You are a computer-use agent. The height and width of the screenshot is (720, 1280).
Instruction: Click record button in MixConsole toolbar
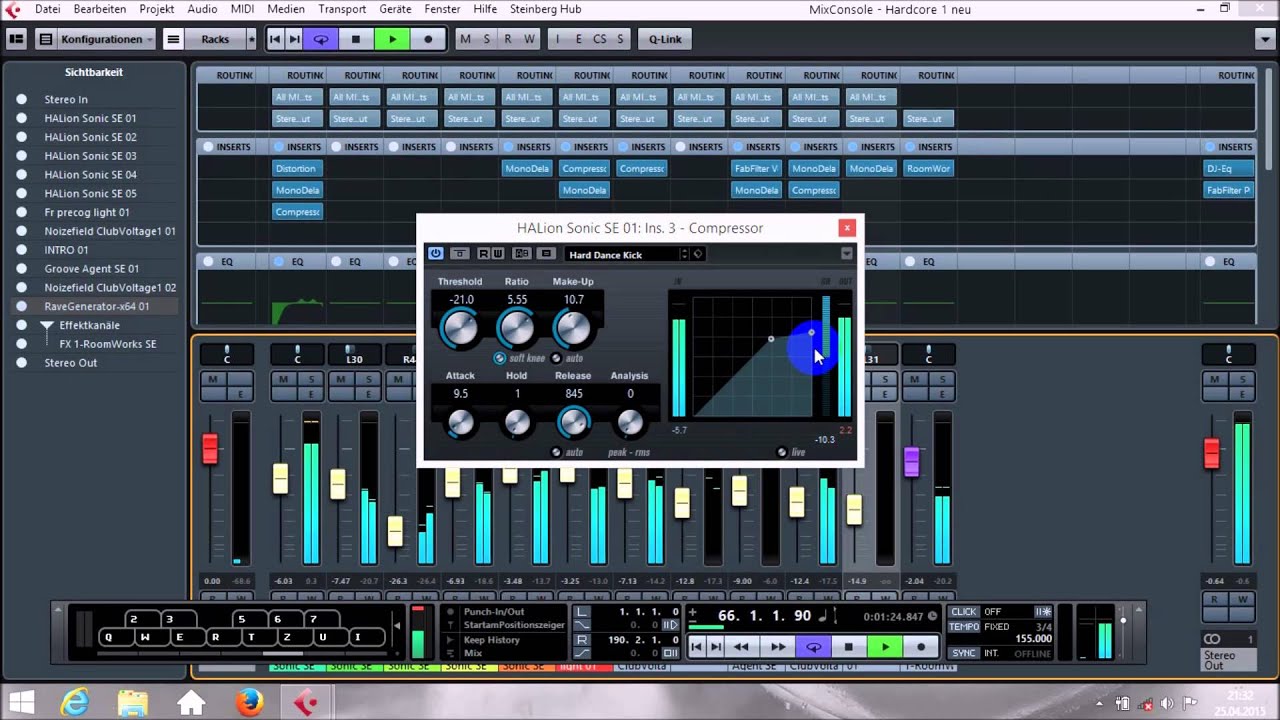click(428, 39)
